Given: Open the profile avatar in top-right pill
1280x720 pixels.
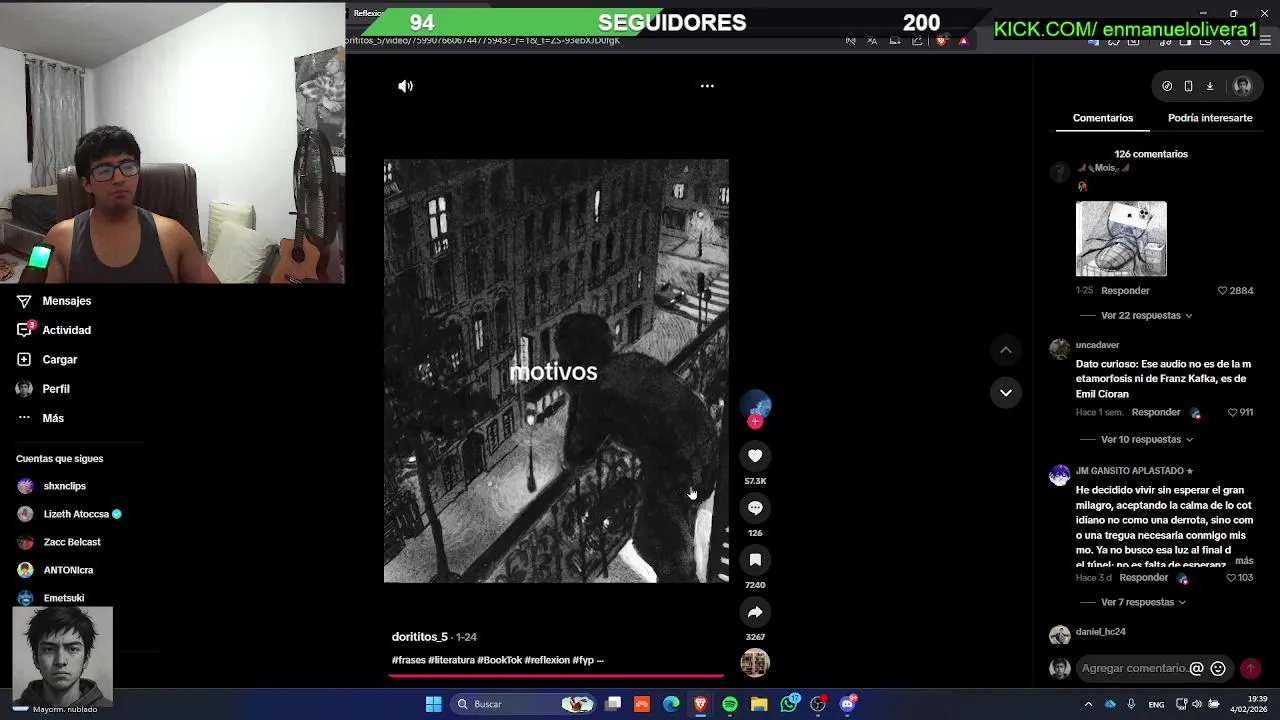Looking at the screenshot, I should [x=1242, y=86].
